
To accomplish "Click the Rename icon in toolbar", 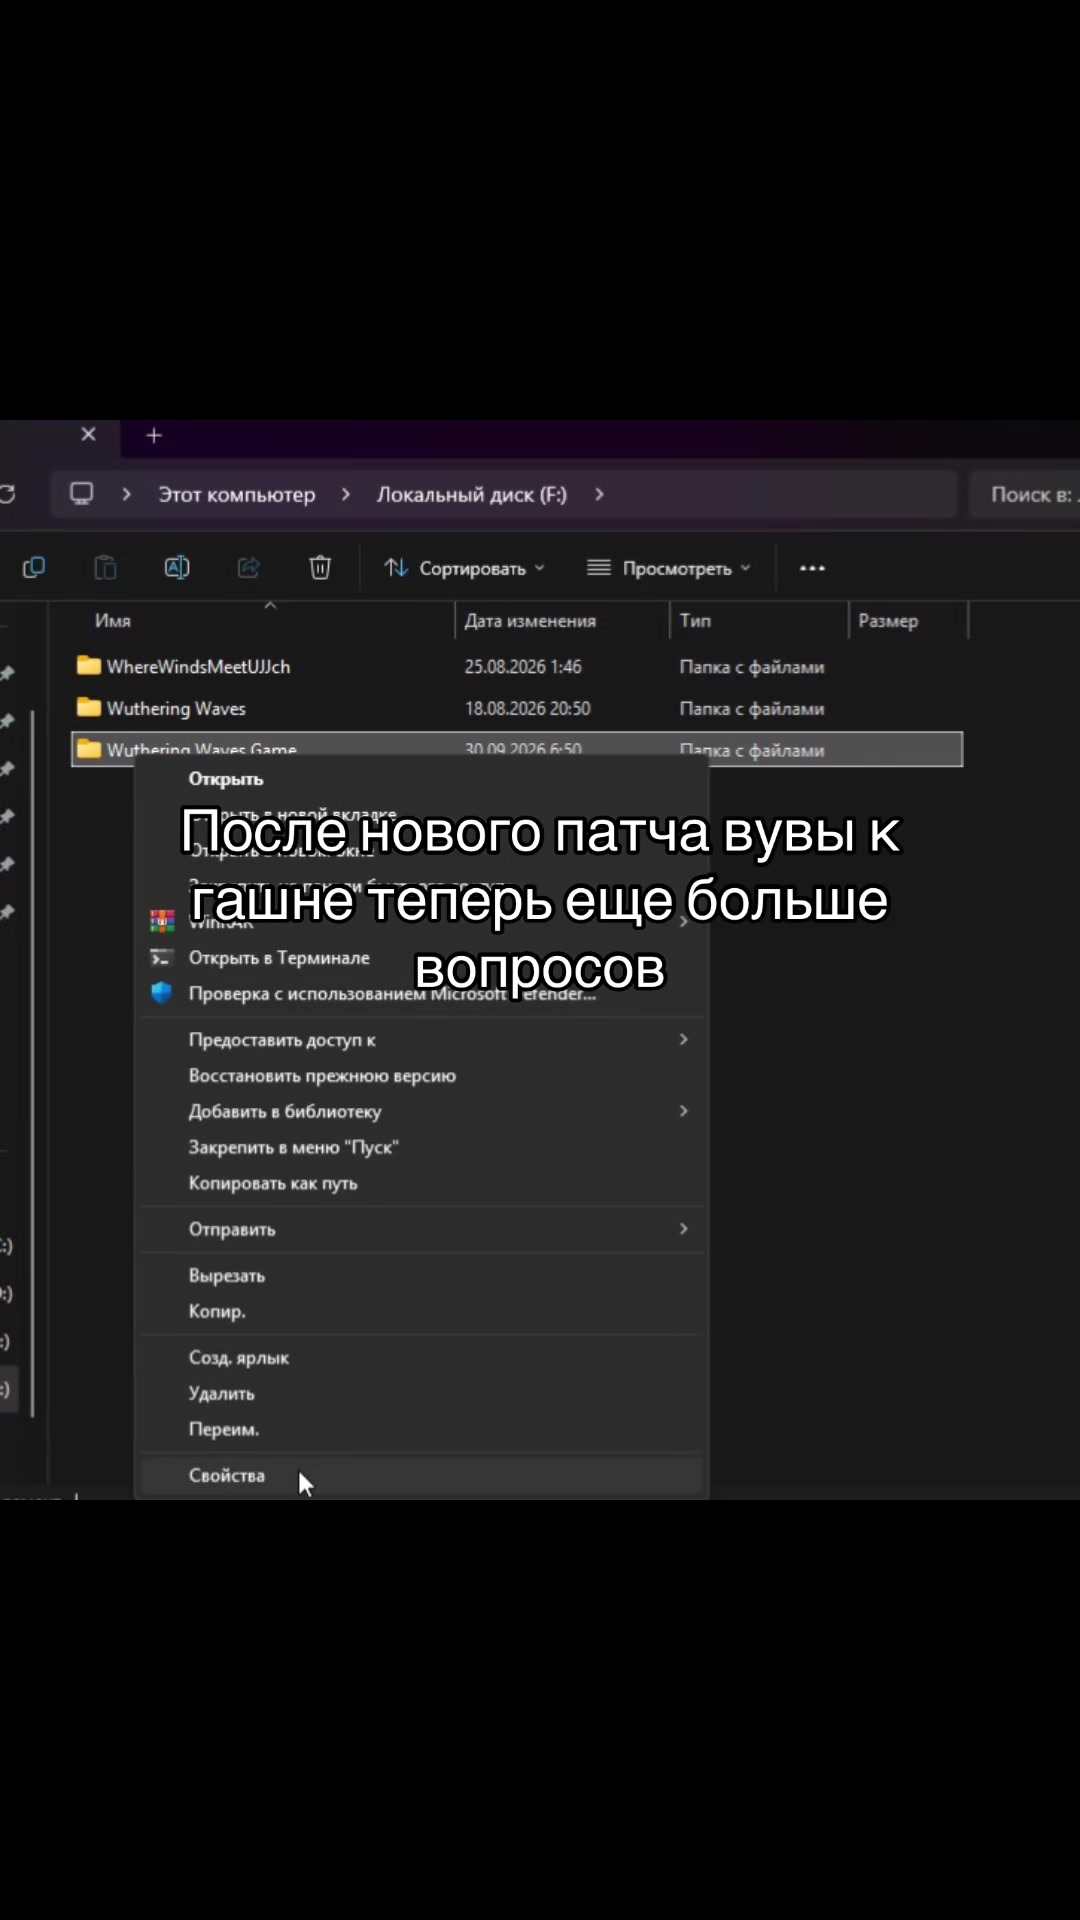I will (177, 568).
